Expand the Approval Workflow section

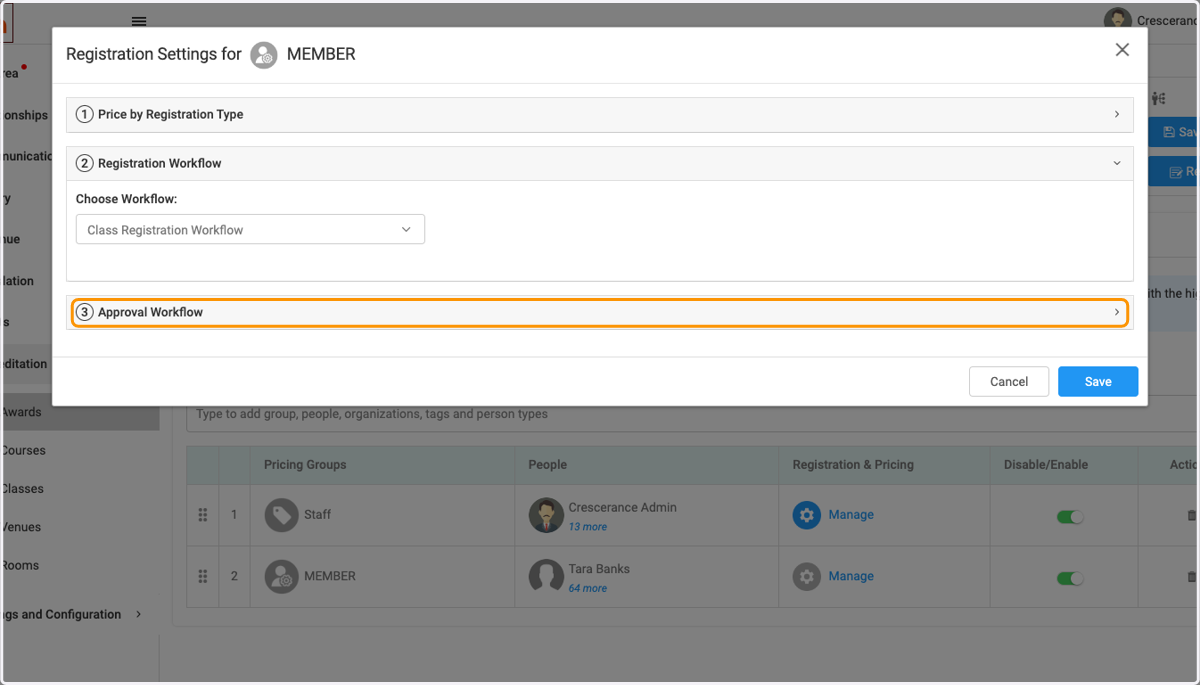click(x=600, y=312)
